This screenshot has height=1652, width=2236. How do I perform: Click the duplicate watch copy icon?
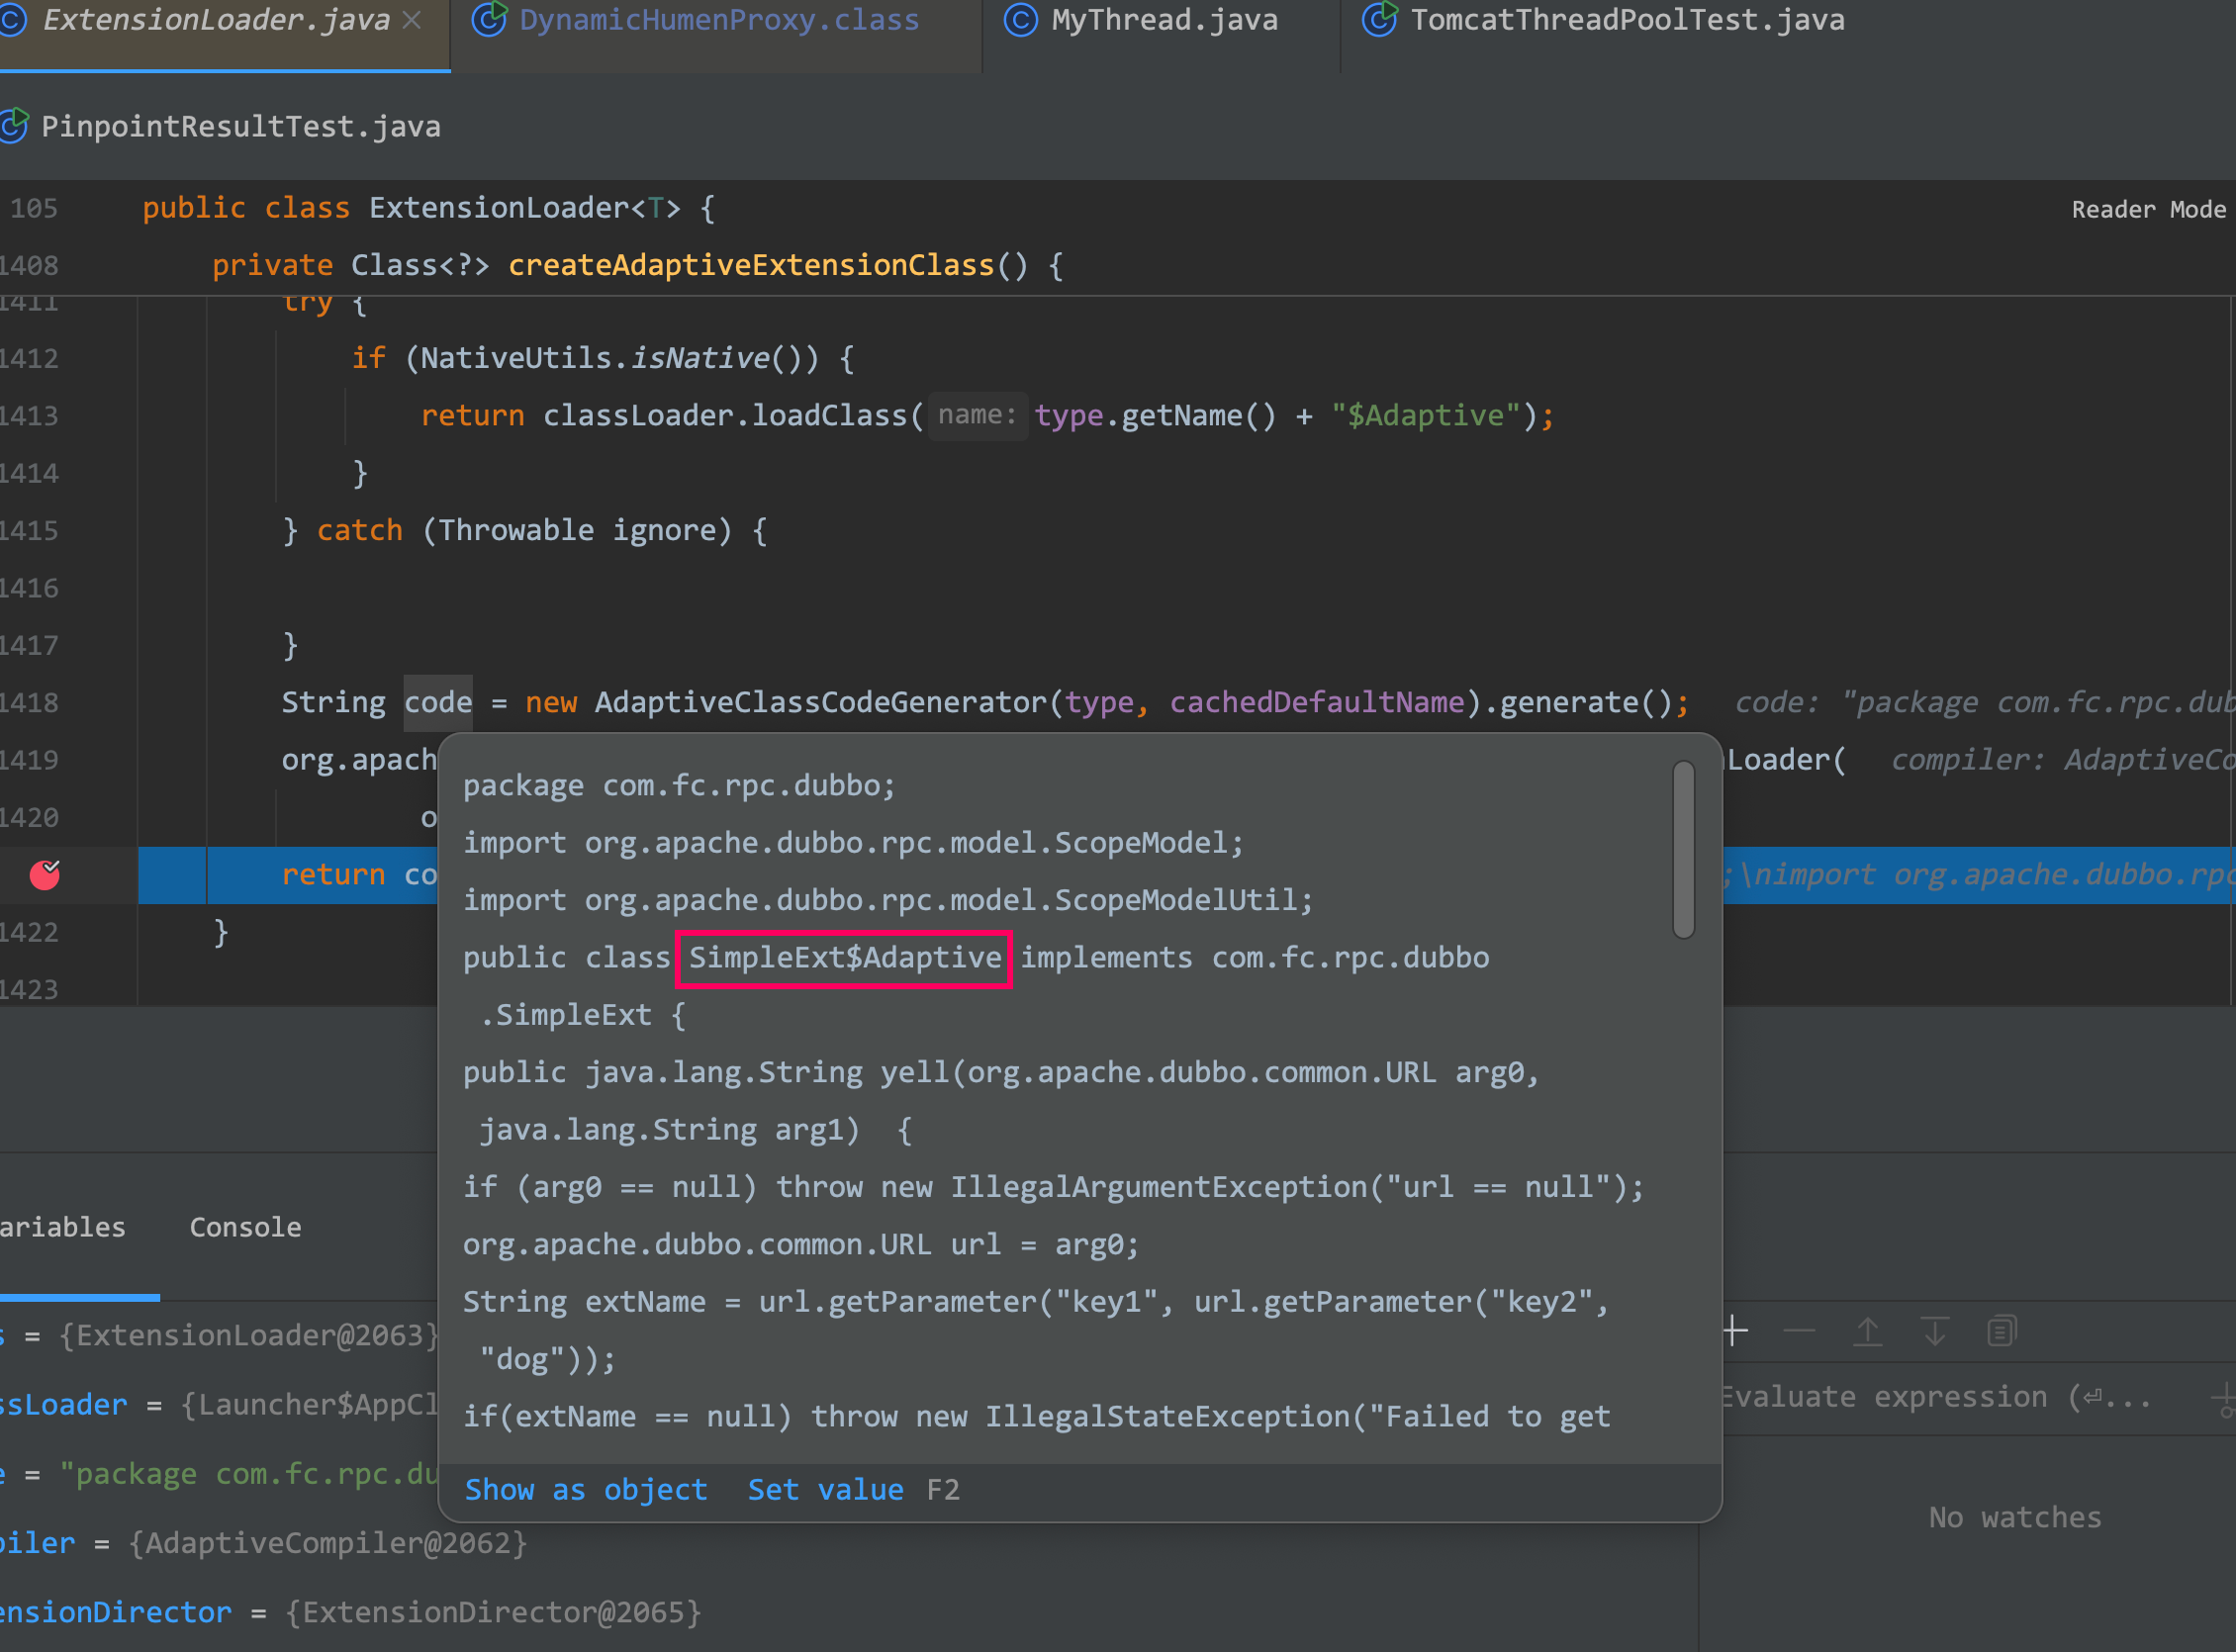click(x=2002, y=1331)
